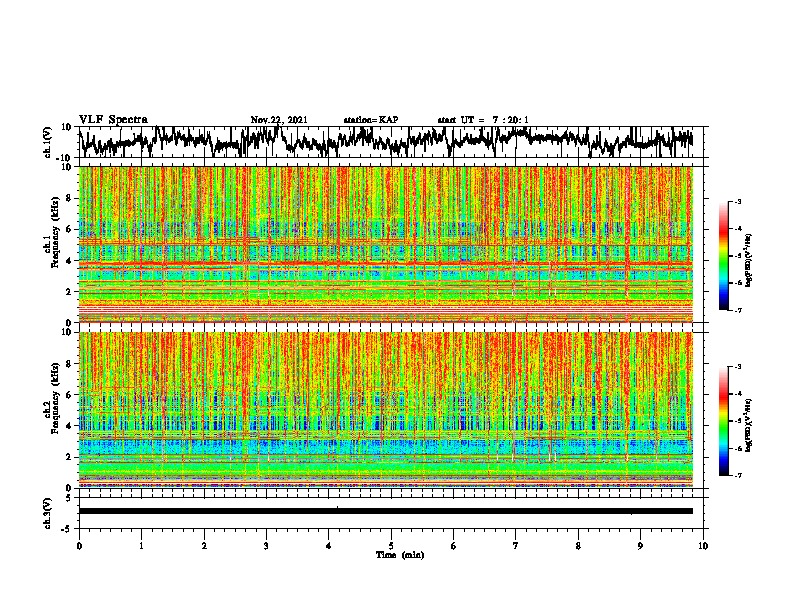
Task: Click time axis tick label "5"
Action: click(x=391, y=546)
